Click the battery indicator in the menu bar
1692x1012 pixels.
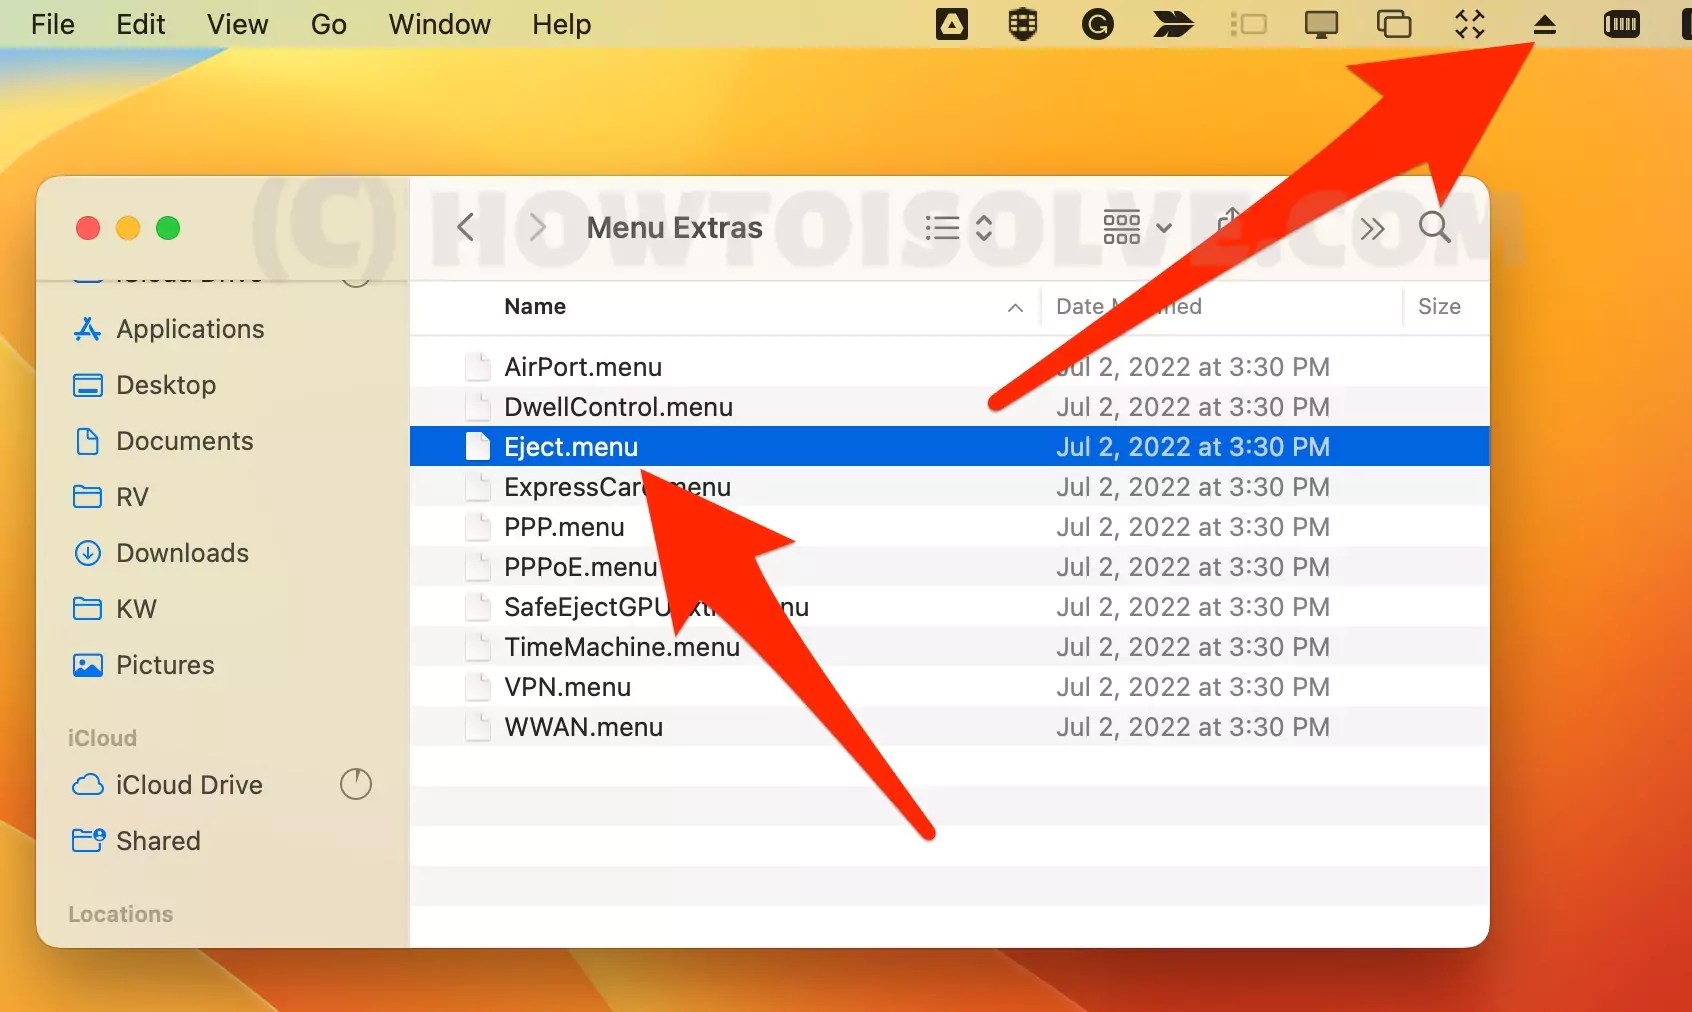[x=1621, y=24]
